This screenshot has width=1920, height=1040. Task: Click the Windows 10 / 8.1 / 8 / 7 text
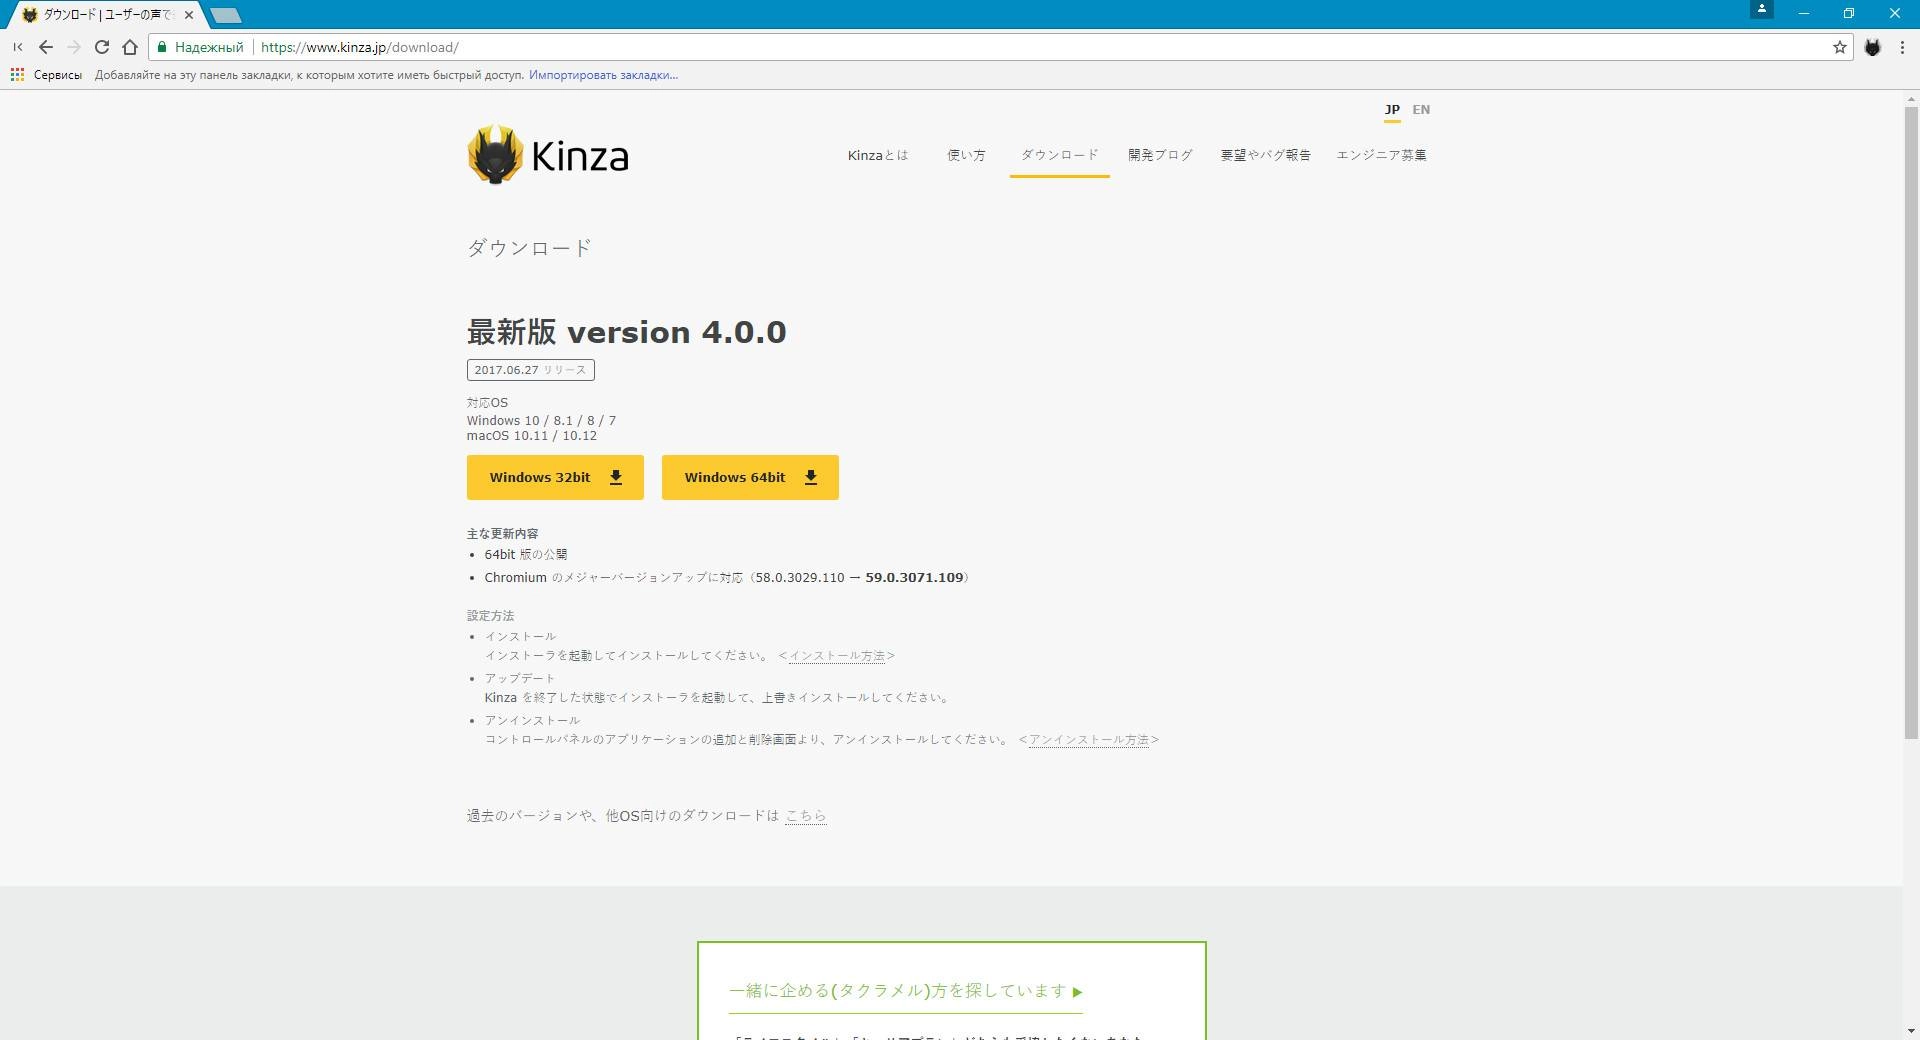541,421
